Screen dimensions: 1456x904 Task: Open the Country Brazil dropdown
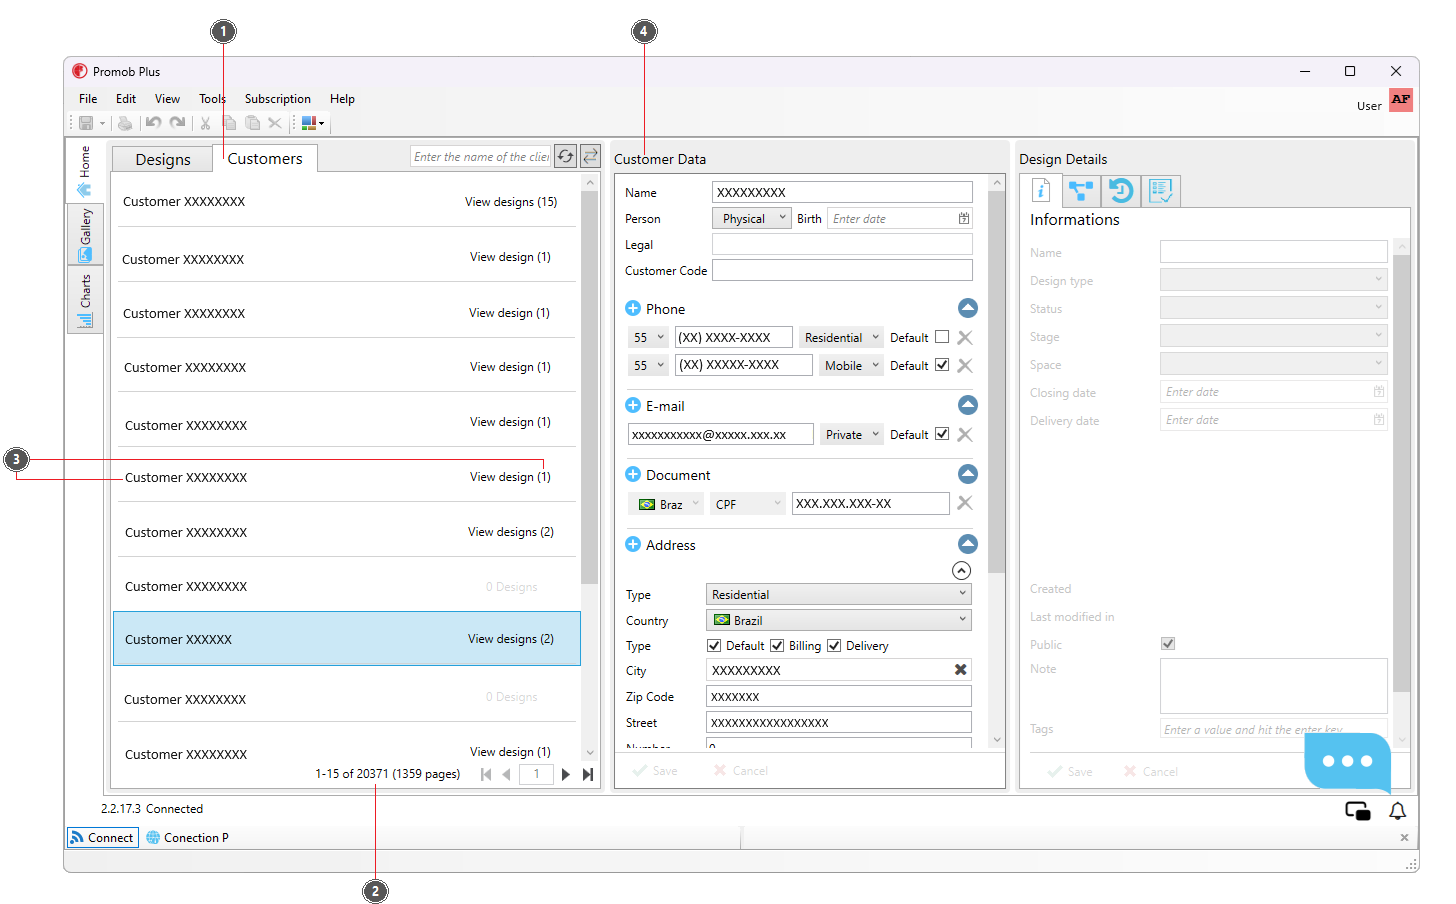tap(838, 620)
